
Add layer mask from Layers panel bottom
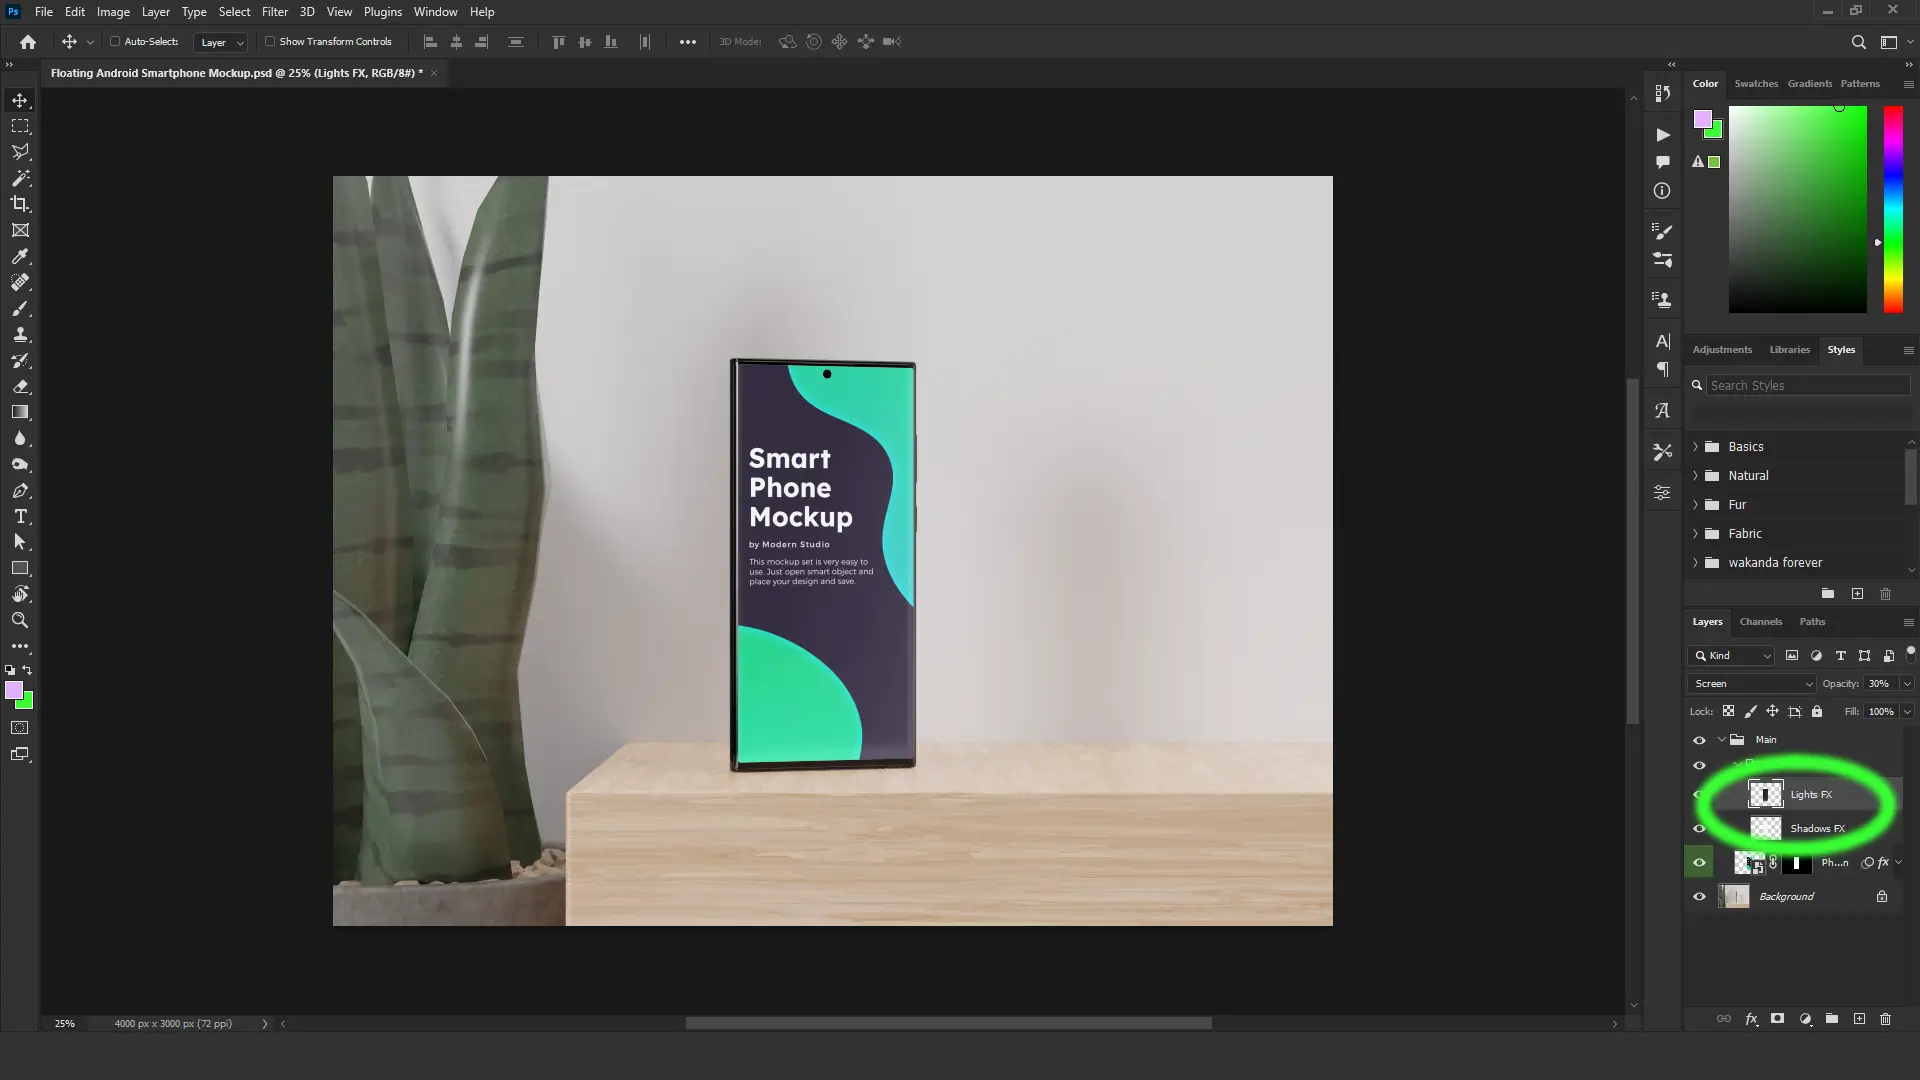(x=1777, y=1019)
